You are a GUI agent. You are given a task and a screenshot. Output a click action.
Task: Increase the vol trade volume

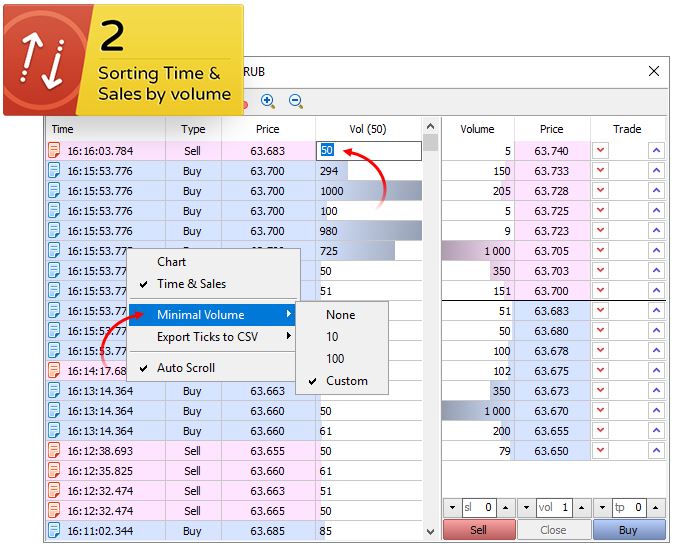[x=582, y=508]
